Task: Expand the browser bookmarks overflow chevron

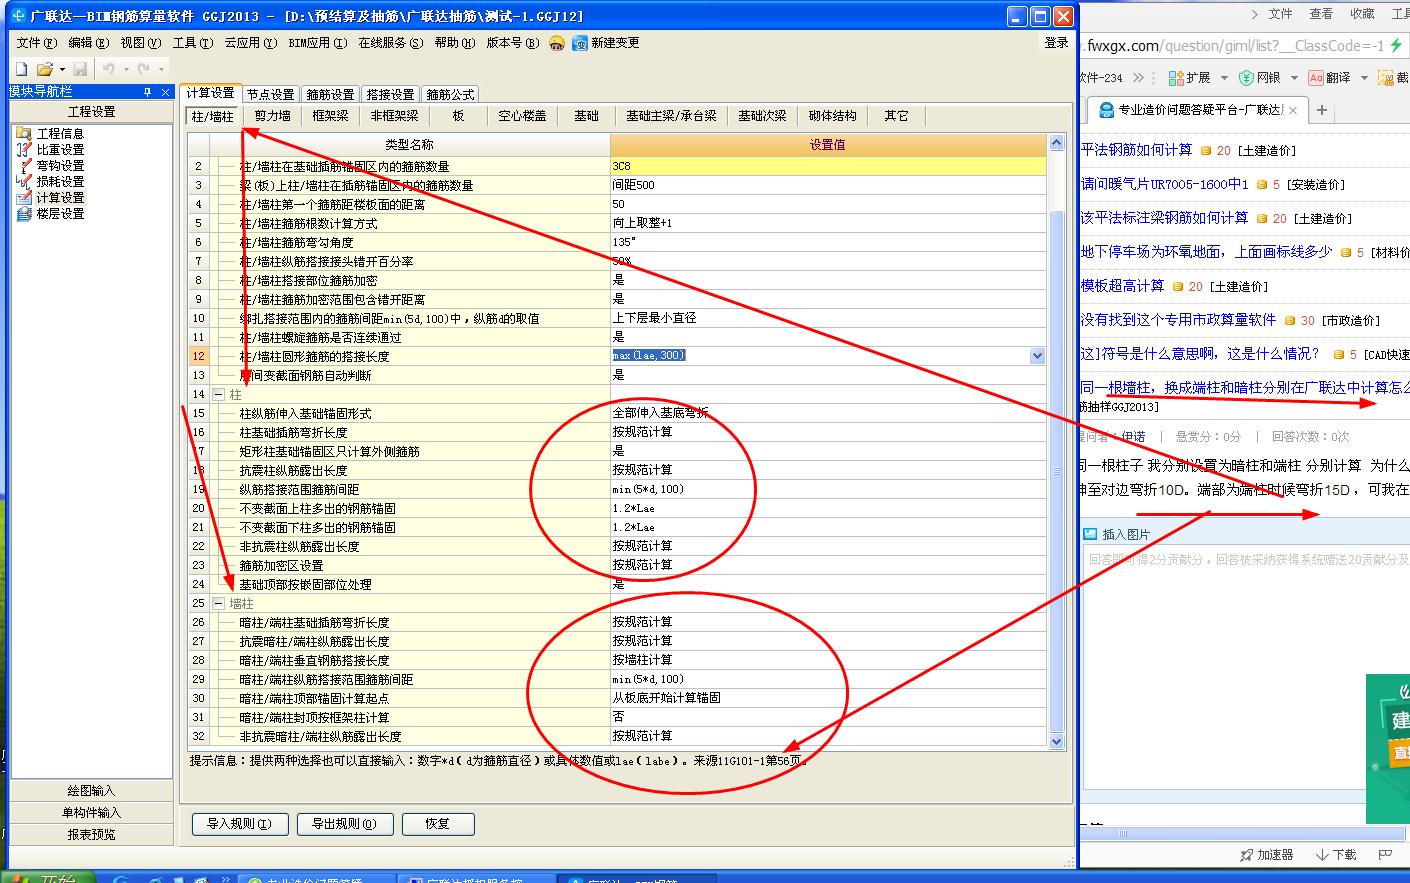Action: tap(1140, 78)
